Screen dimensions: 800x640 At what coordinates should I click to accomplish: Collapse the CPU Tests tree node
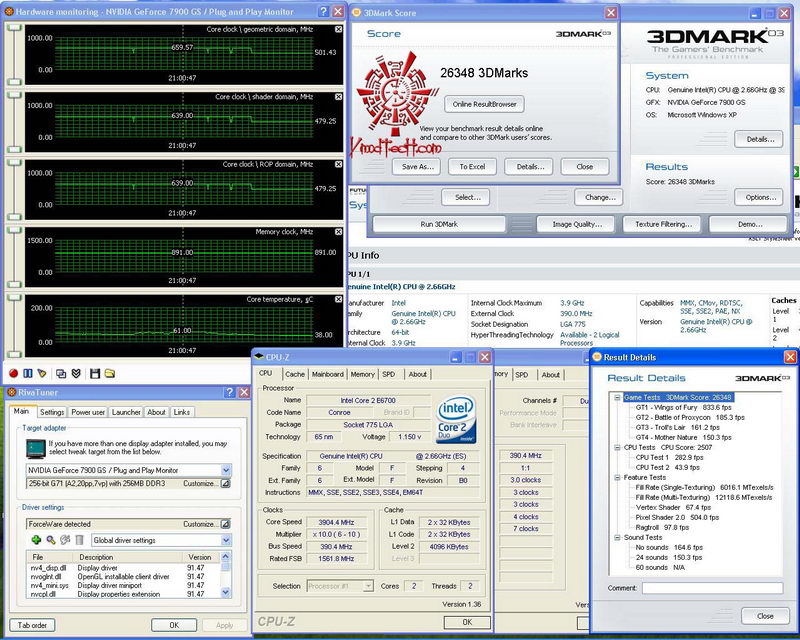click(x=617, y=447)
